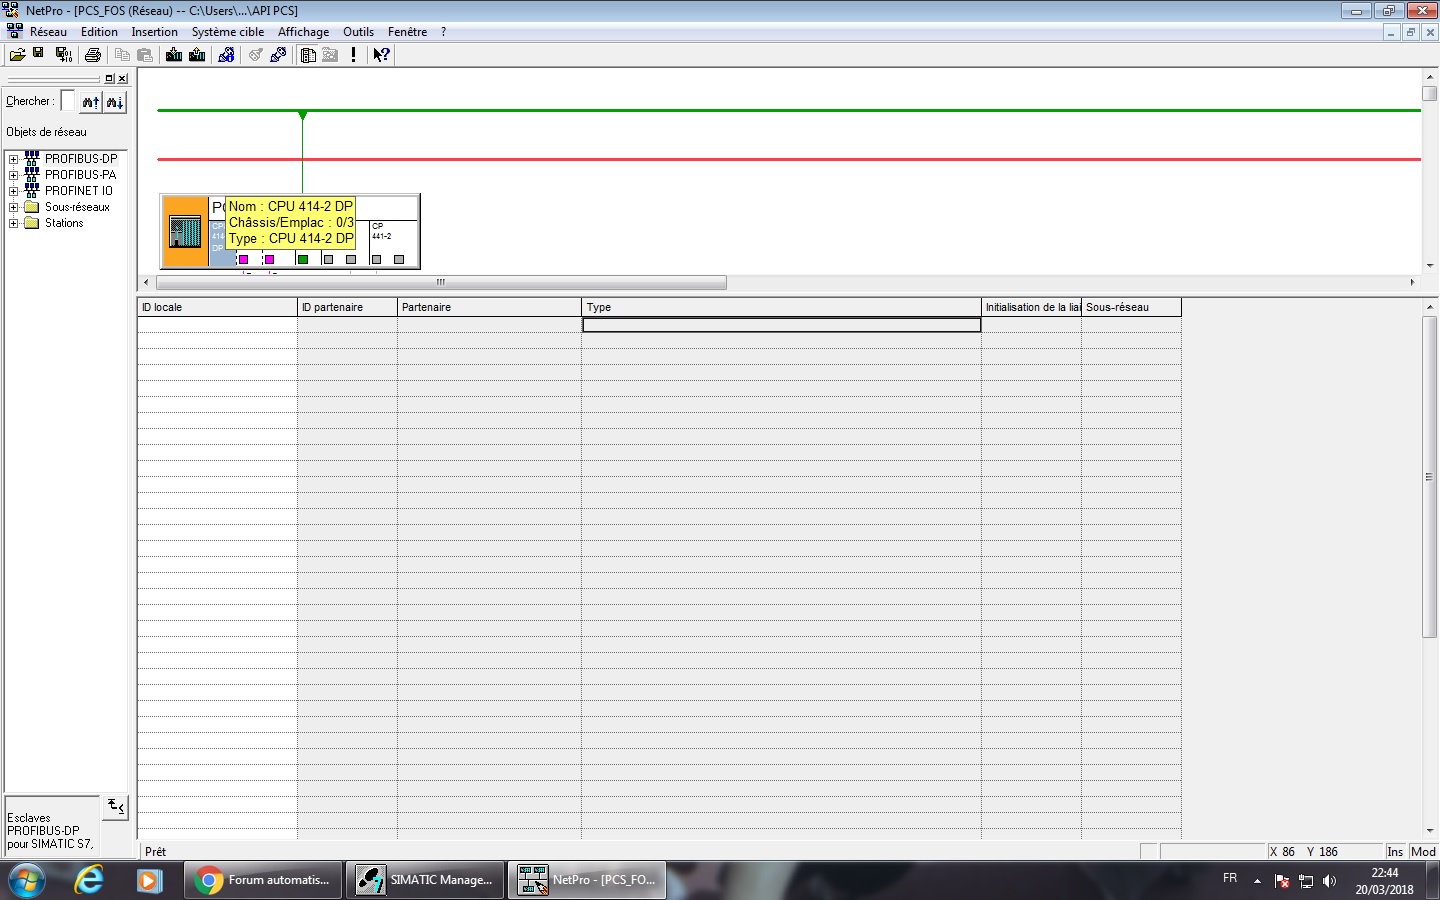
Task: Click the Print toolbar icon
Action: click(93, 55)
